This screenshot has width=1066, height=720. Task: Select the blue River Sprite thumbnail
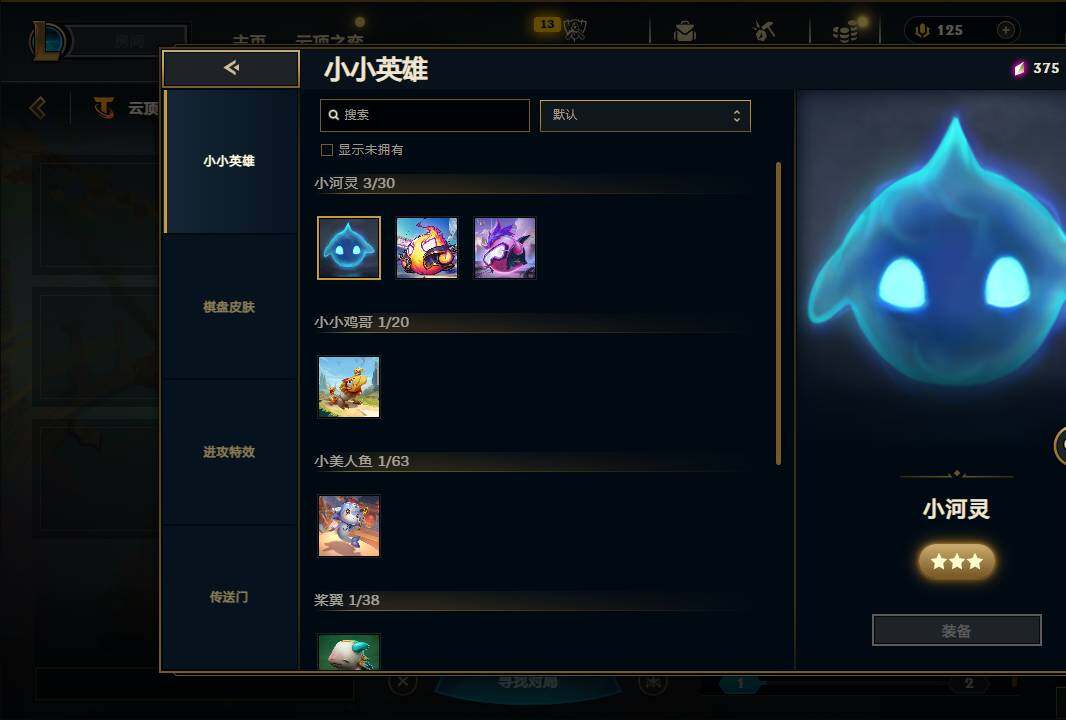point(349,248)
